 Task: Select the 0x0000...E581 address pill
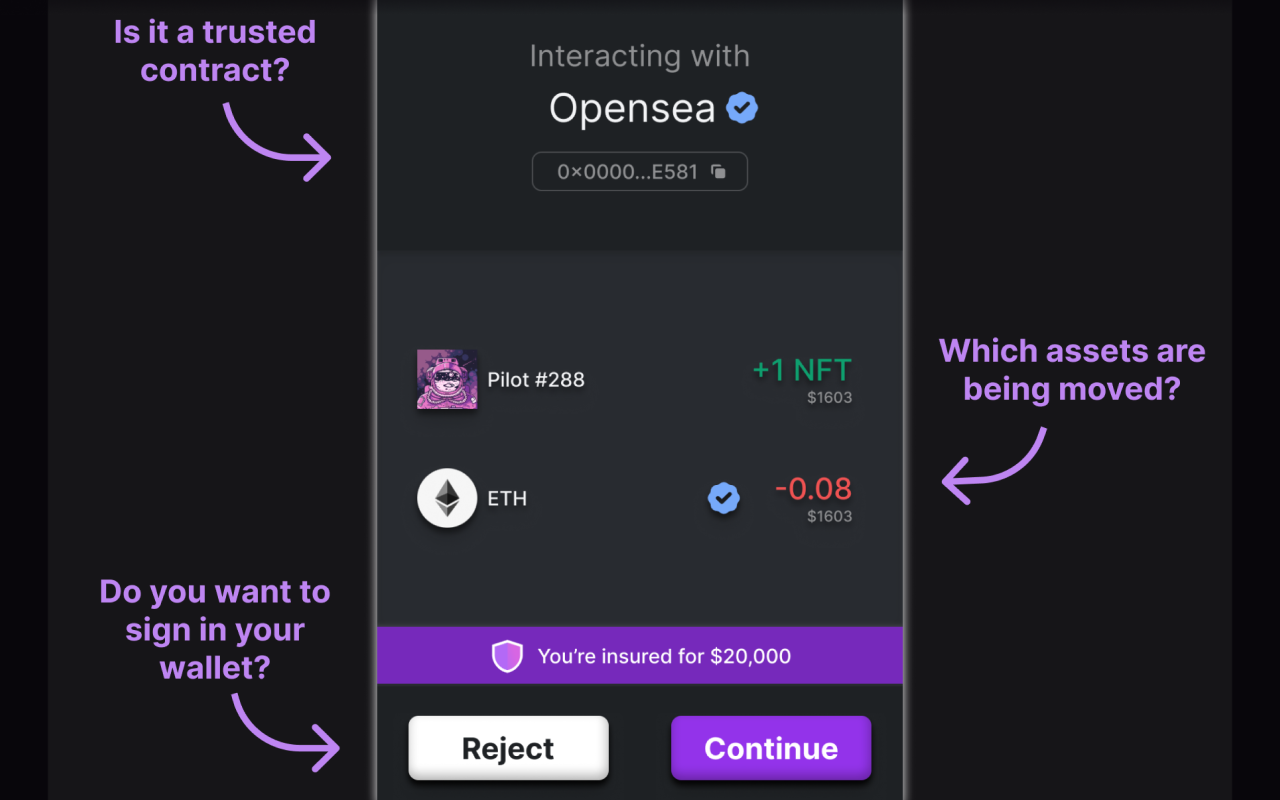pos(640,172)
